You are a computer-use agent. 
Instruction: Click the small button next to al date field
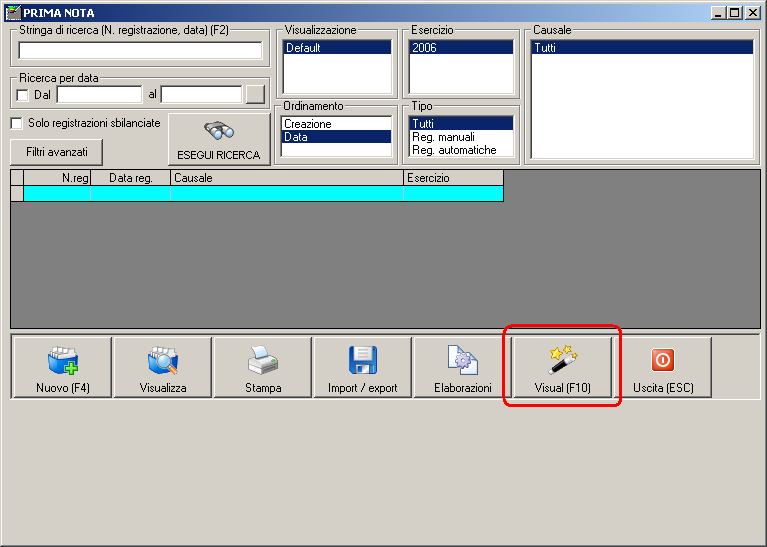tap(255, 94)
